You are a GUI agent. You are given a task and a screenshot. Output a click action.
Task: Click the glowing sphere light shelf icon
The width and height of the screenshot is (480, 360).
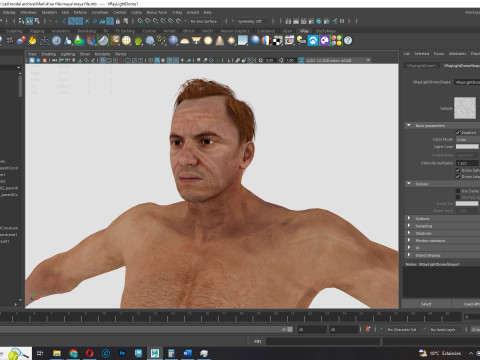point(208,41)
